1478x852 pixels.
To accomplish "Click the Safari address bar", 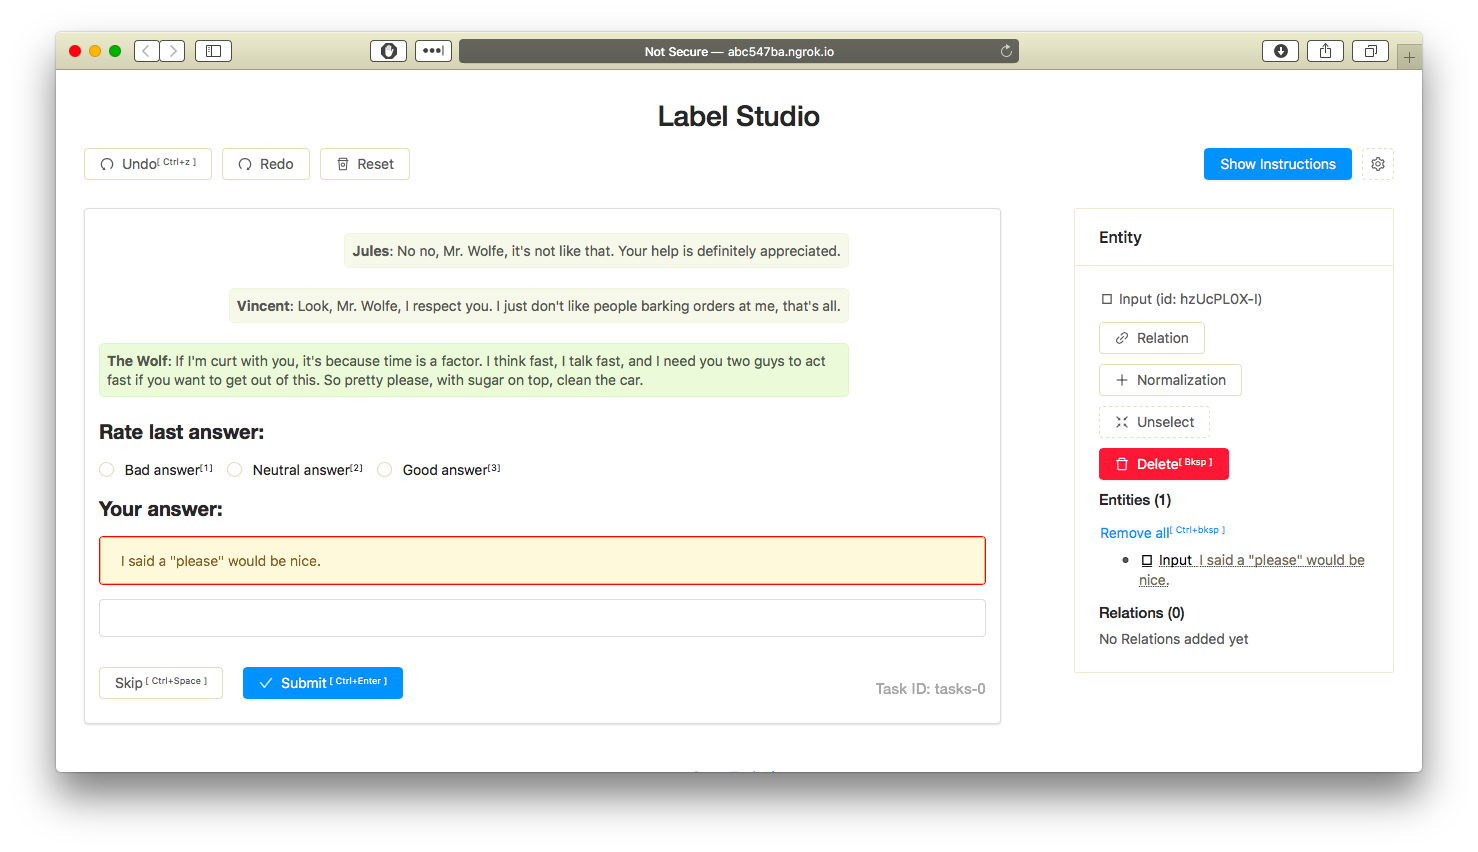I will coord(739,51).
